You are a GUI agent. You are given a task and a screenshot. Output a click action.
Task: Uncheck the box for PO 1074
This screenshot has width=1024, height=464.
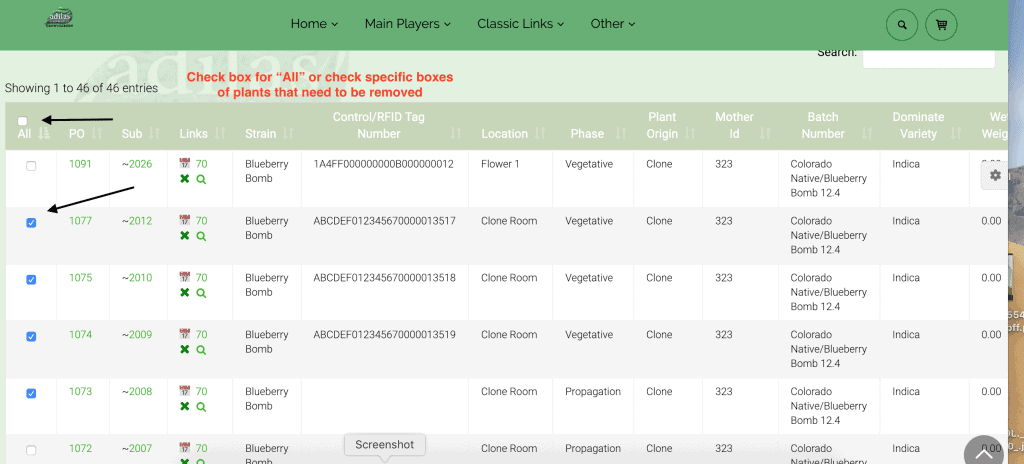pyautogui.click(x=31, y=337)
